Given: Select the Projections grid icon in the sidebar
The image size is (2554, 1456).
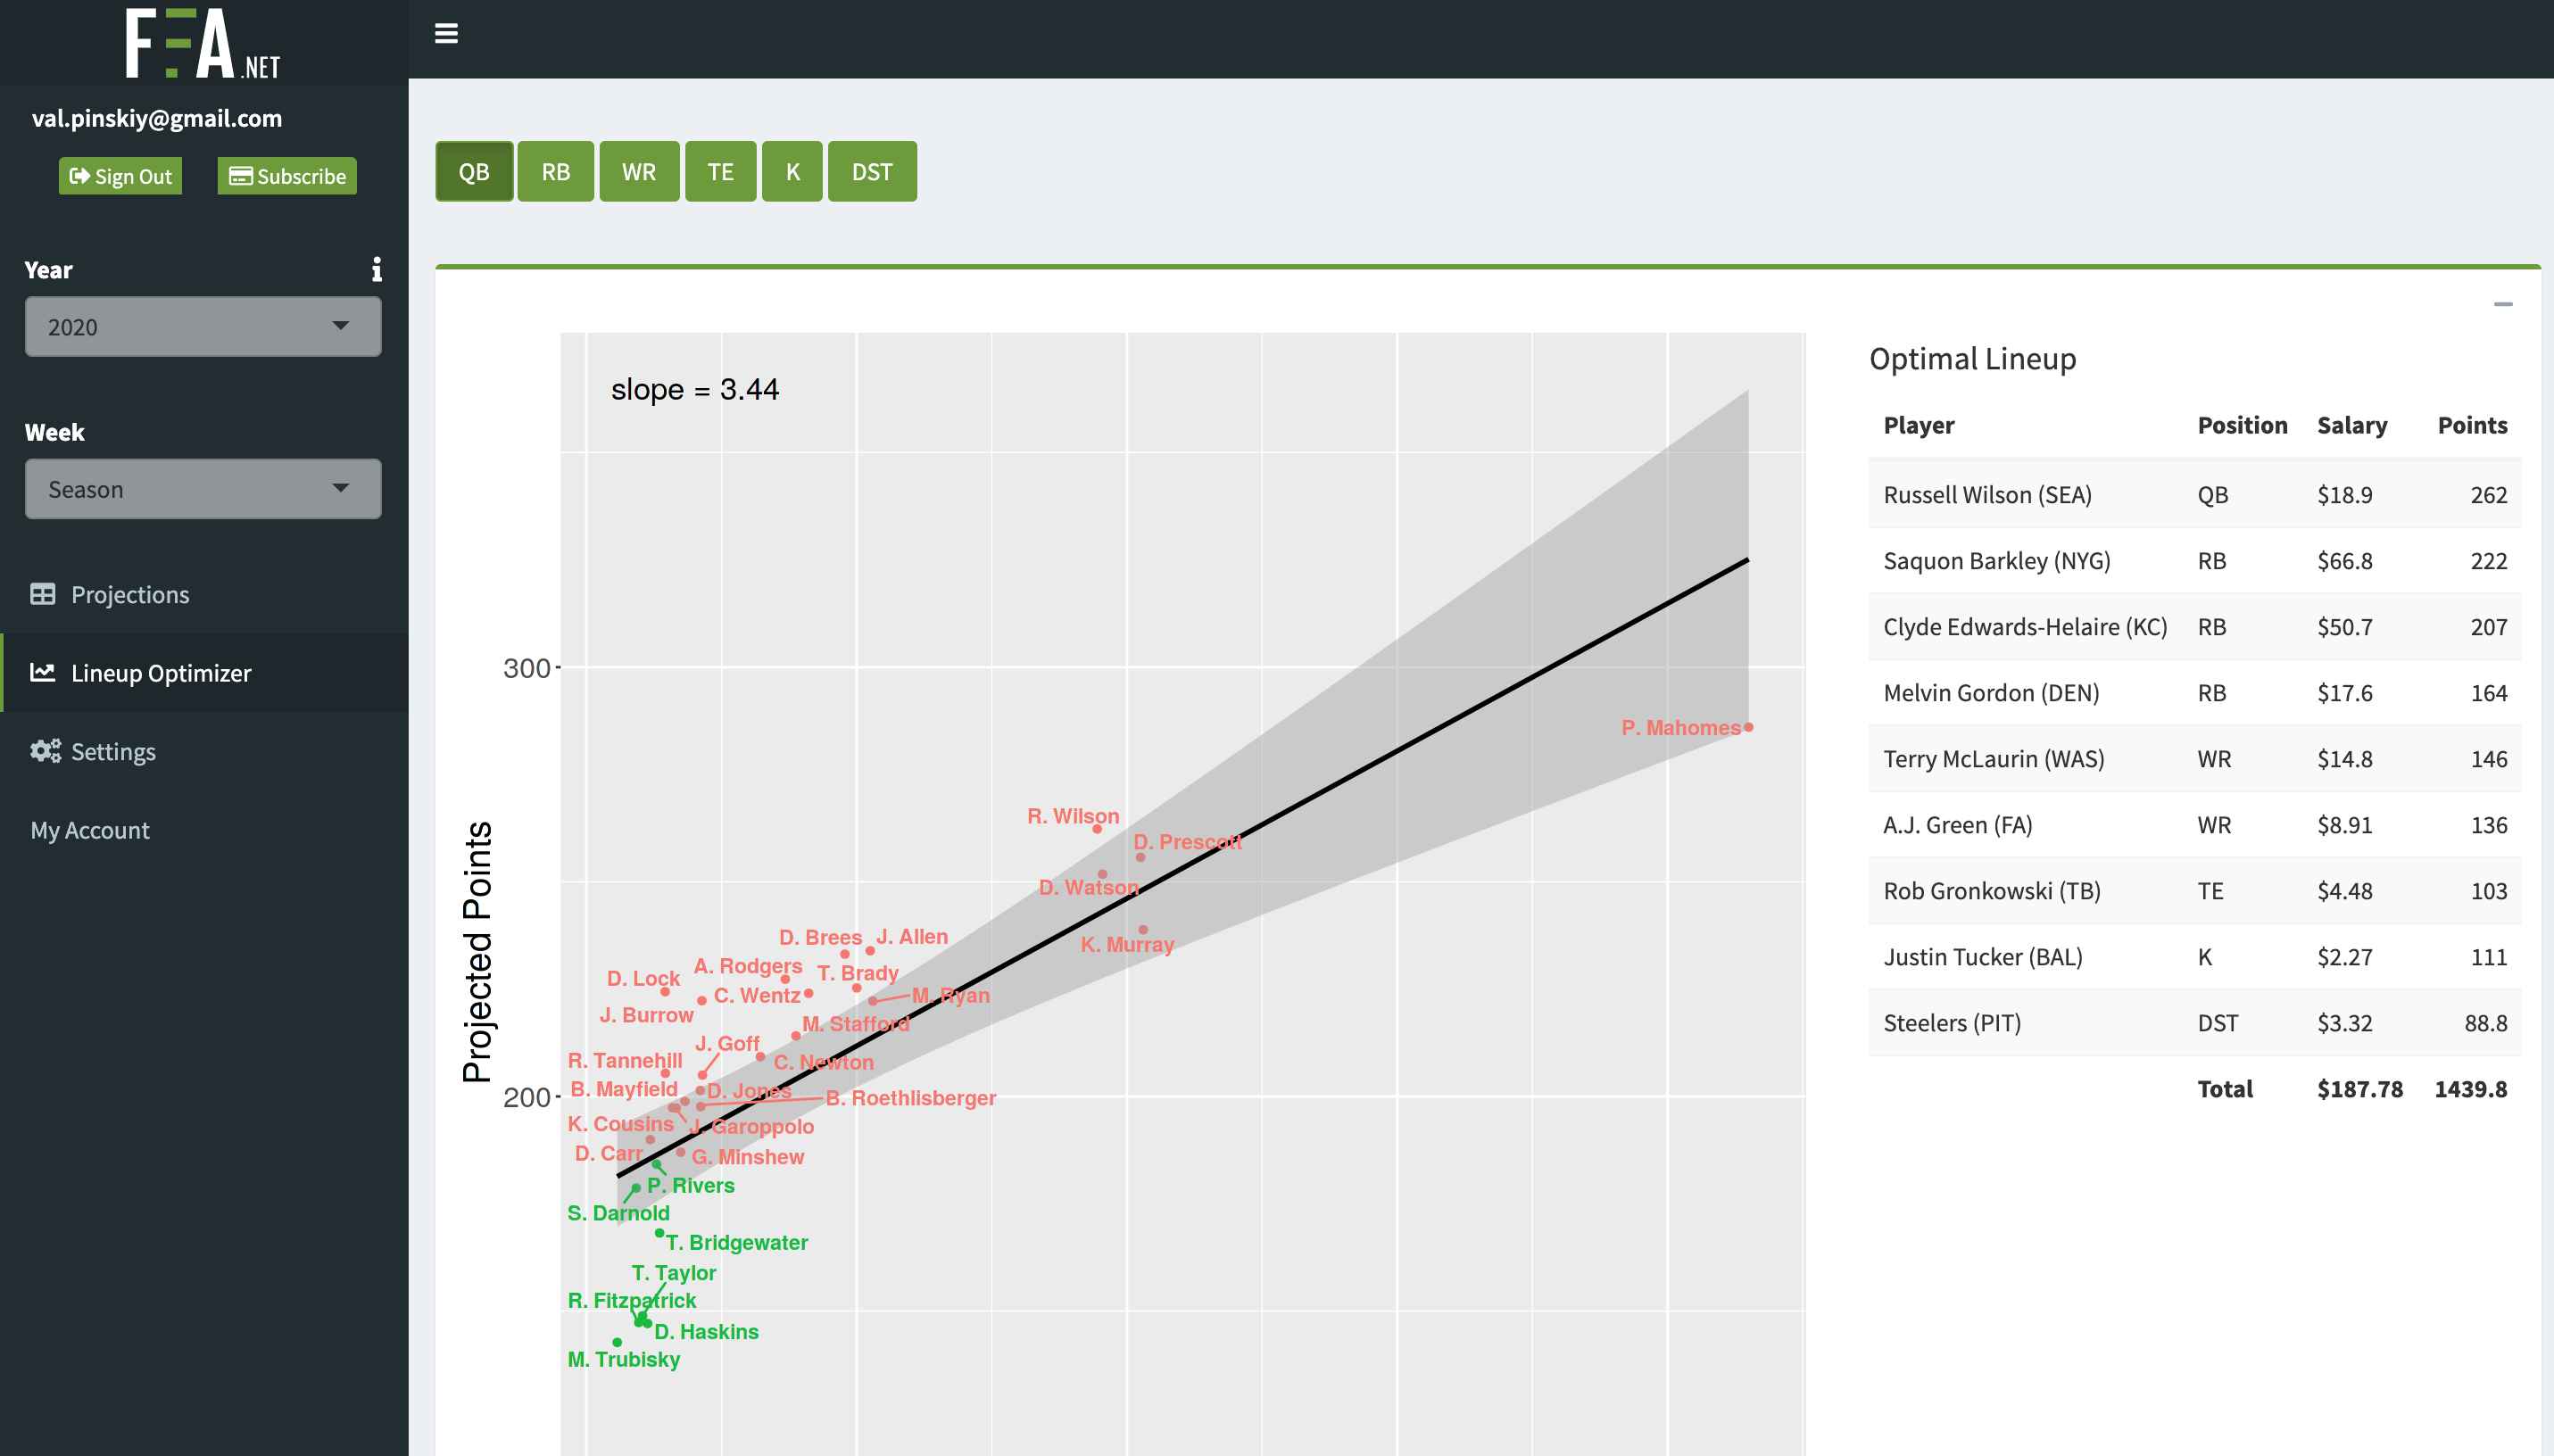Looking at the screenshot, I should click(x=43, y=593).
